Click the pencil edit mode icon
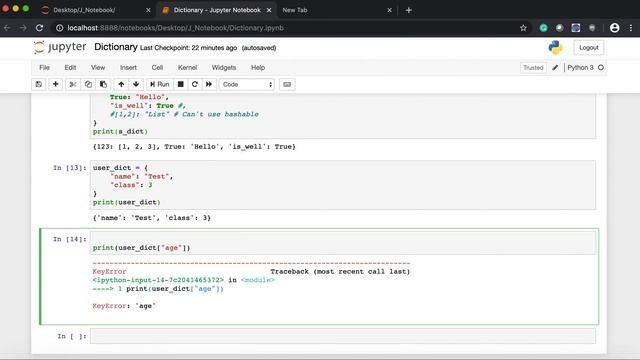The height and width of the screenshot is (360, 640). click(x=555, y=68)
